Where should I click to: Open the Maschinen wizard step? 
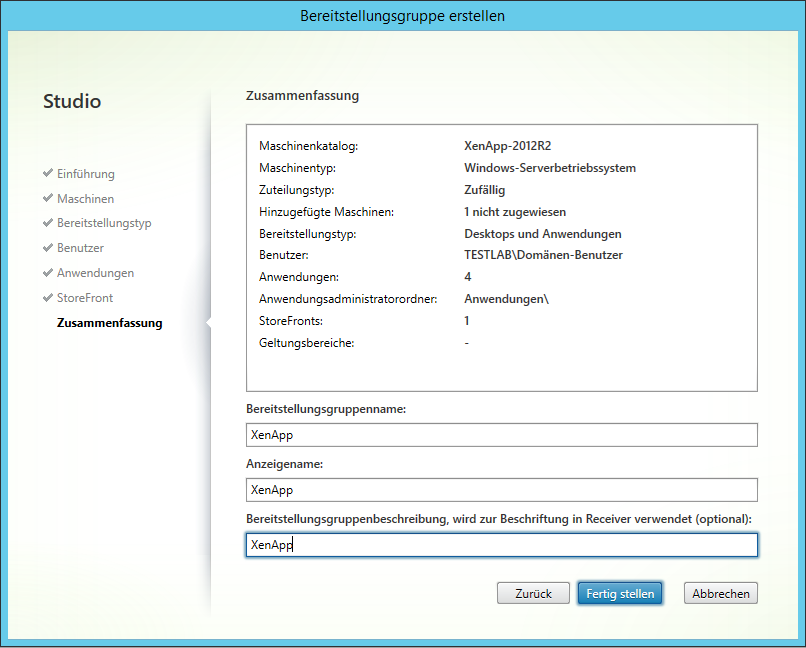85,198
